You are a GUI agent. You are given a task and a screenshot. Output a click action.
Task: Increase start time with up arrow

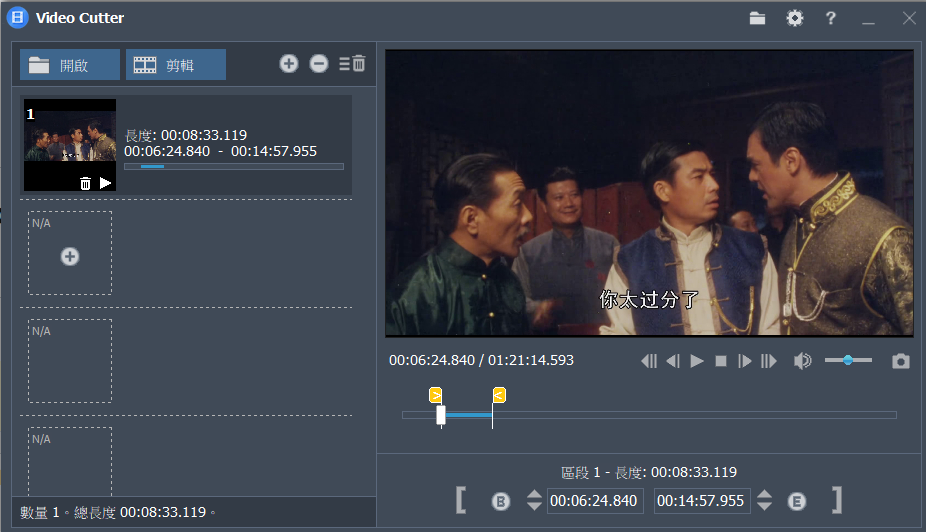click(x=534, y=495)
